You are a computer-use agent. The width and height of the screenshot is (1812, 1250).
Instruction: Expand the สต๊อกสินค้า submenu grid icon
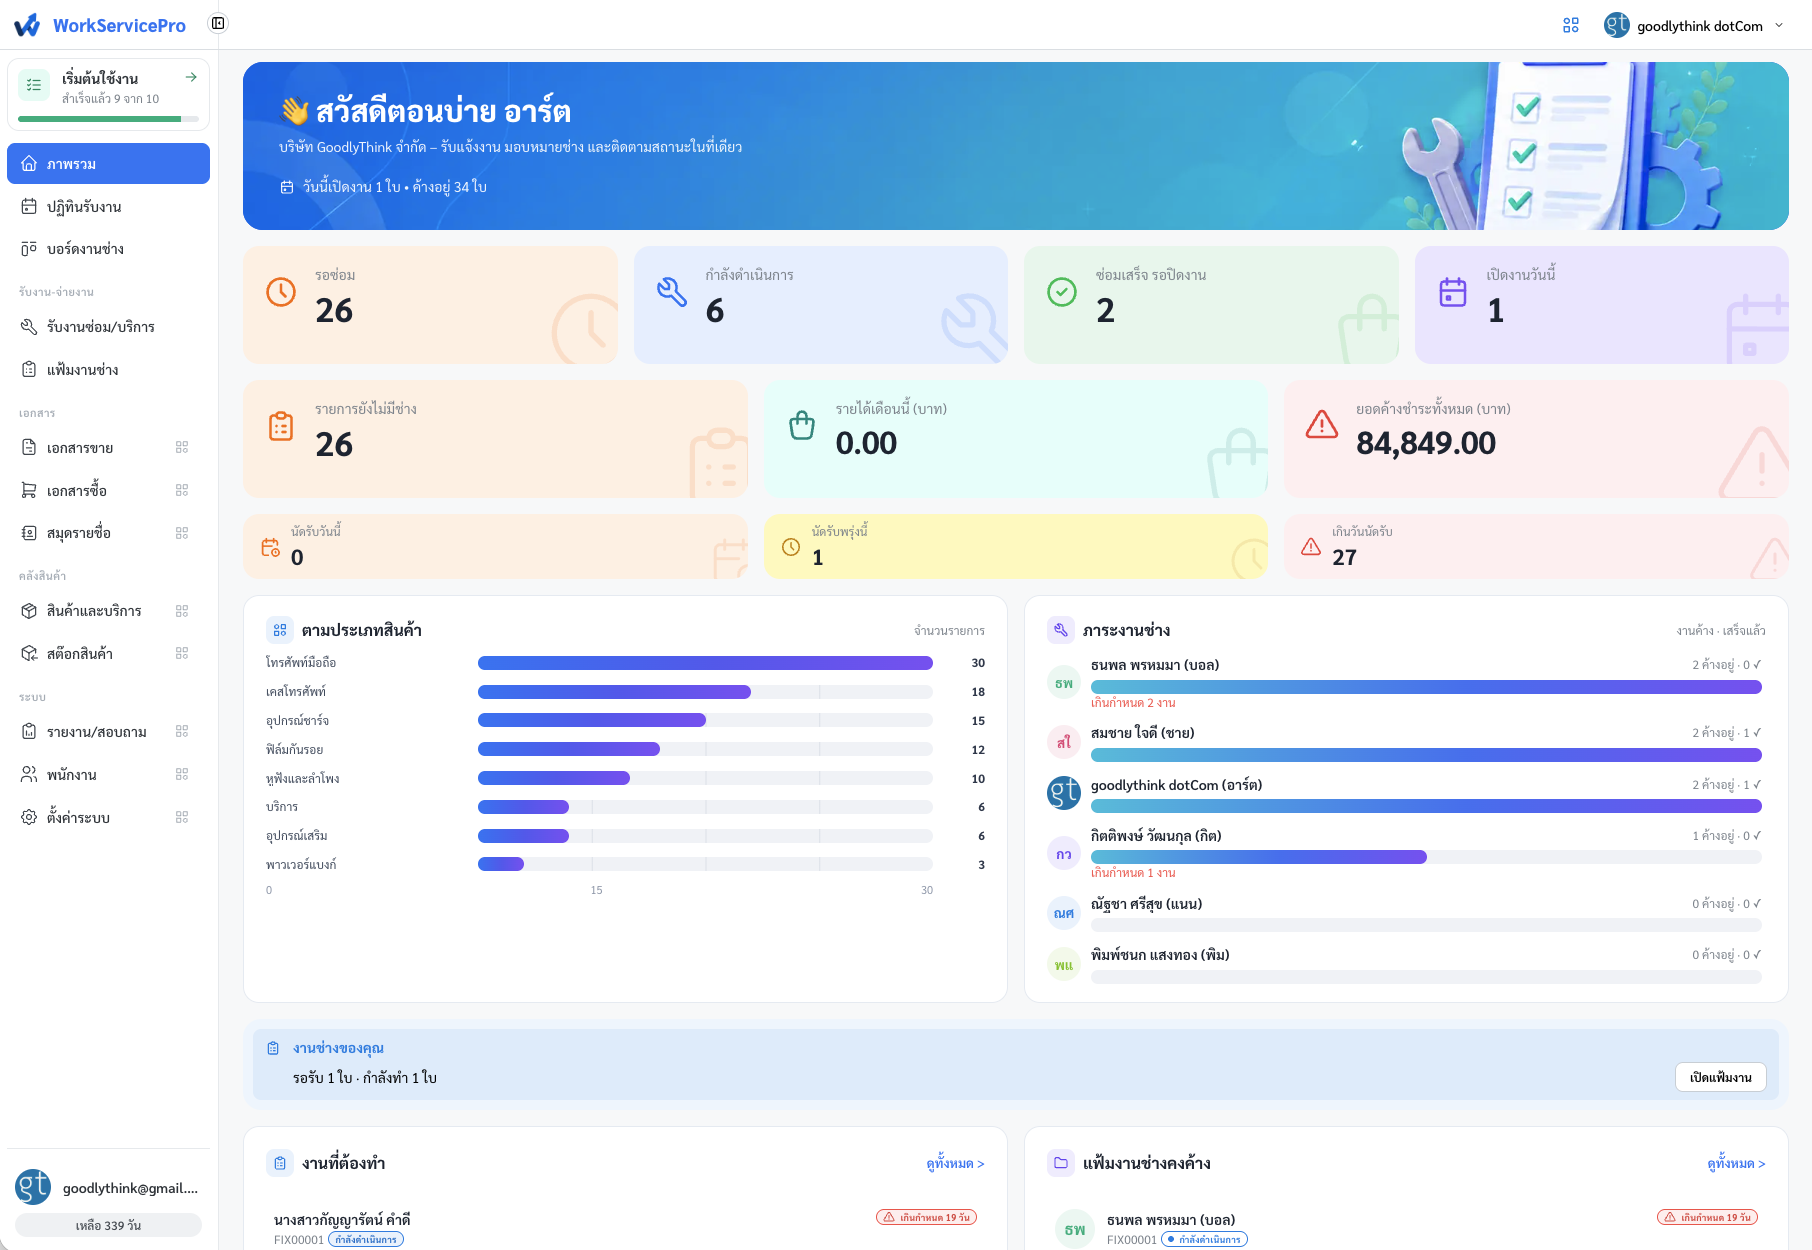coord(182,653)
